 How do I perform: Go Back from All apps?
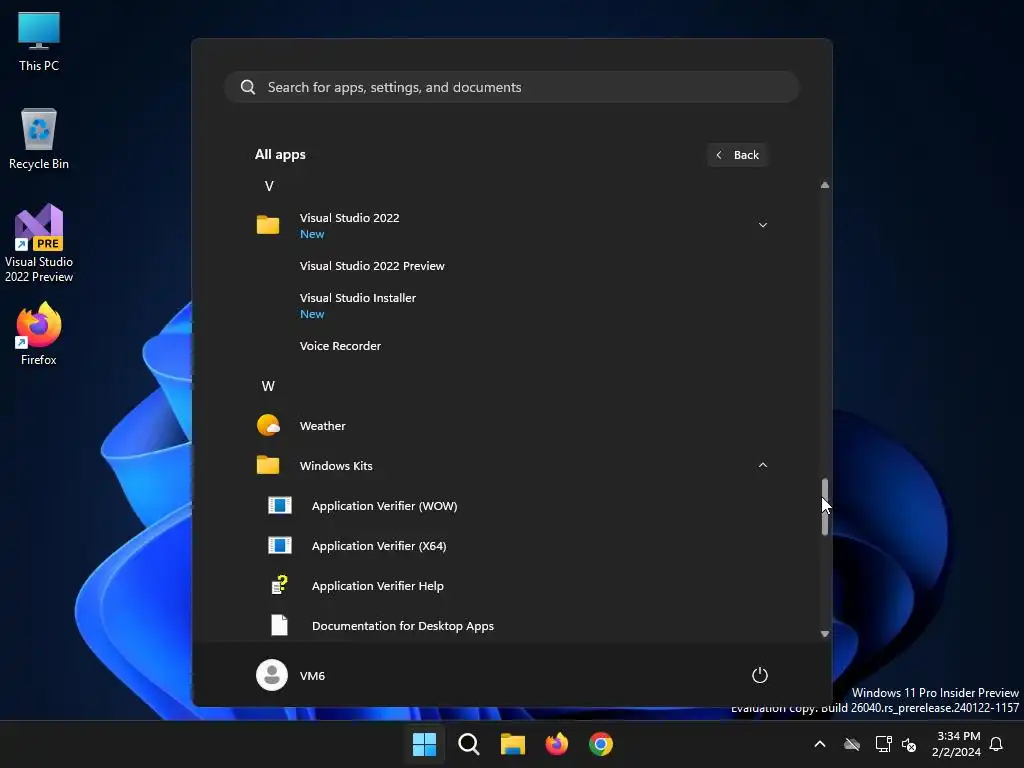point(737,155)
